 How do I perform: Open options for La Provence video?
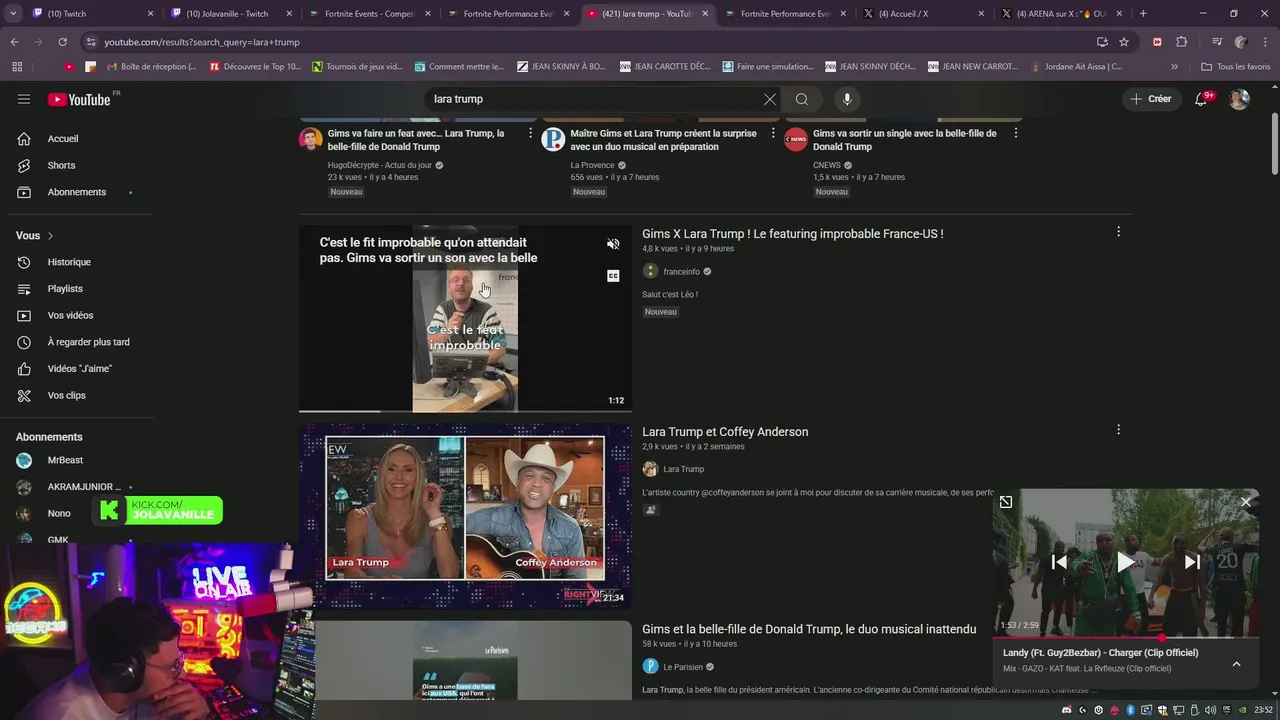pos(773,133)
